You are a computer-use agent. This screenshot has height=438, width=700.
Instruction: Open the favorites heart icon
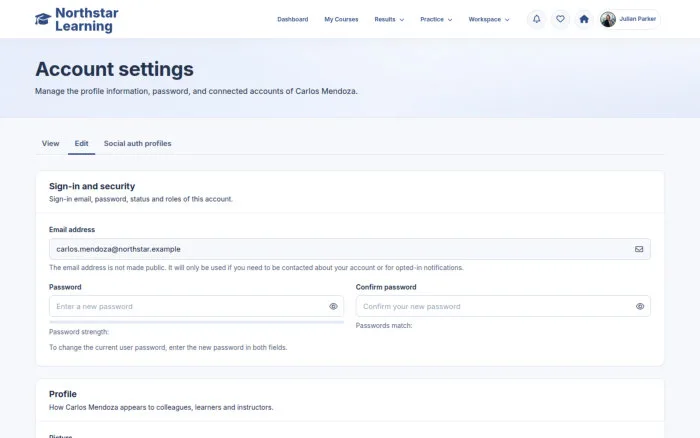560,19
